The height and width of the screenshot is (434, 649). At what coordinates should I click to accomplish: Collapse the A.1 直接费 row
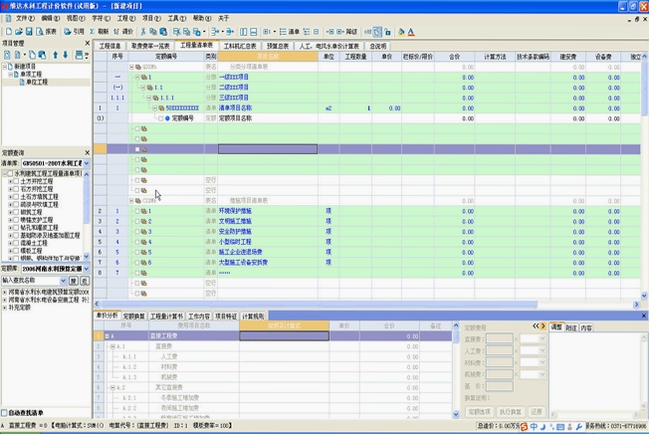[x=113, y=346]
